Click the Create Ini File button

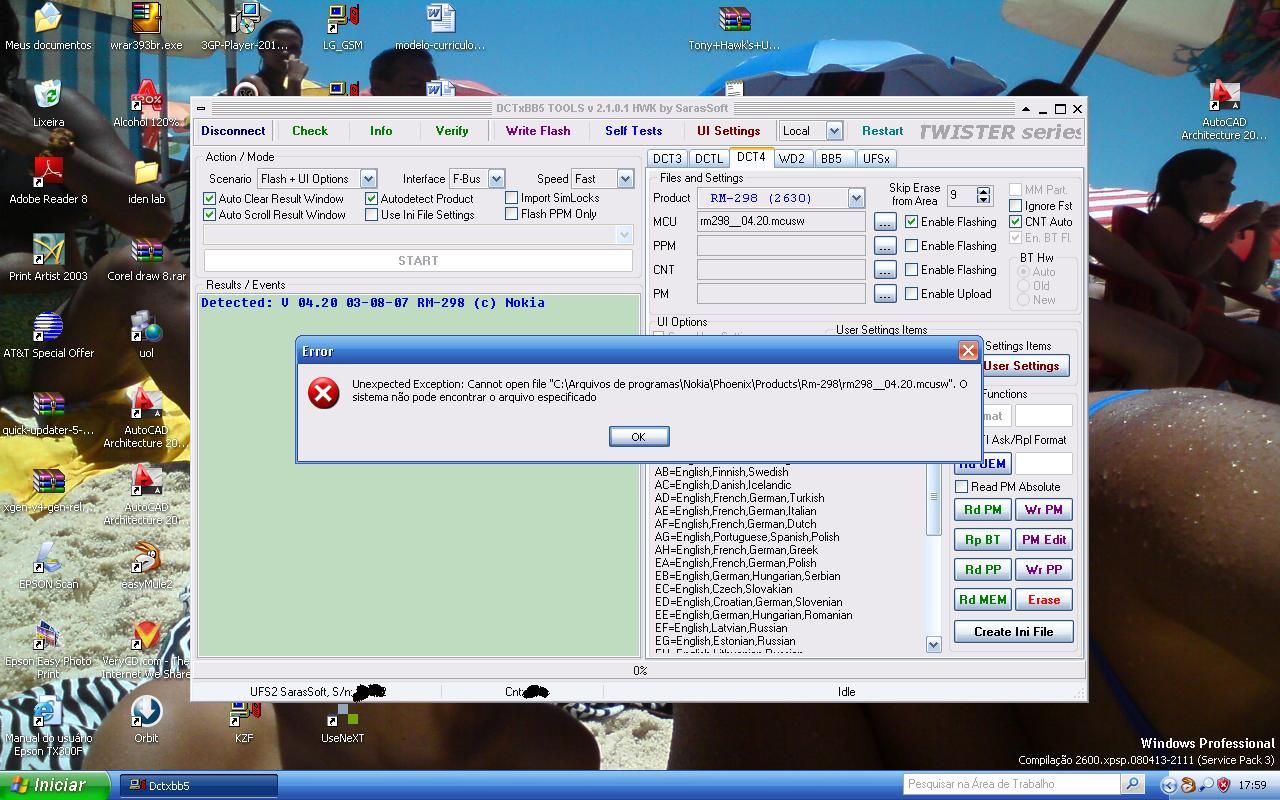coord(1014,632)
